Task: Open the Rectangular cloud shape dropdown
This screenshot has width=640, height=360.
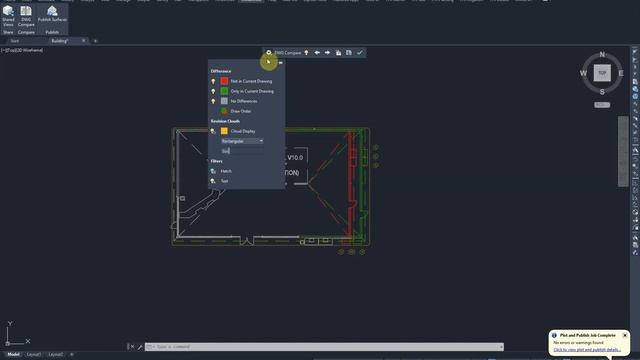Action: click(x=242, y=141)
